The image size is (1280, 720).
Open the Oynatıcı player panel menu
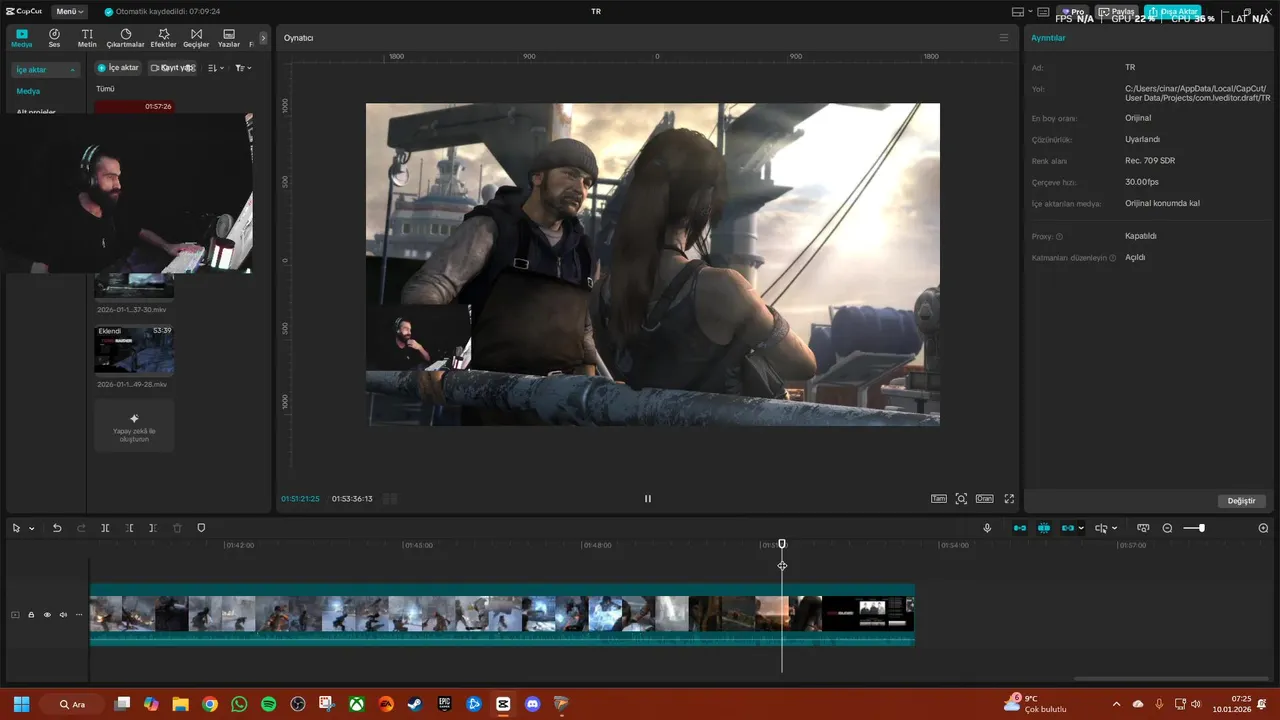click(x=1004, y=38)
